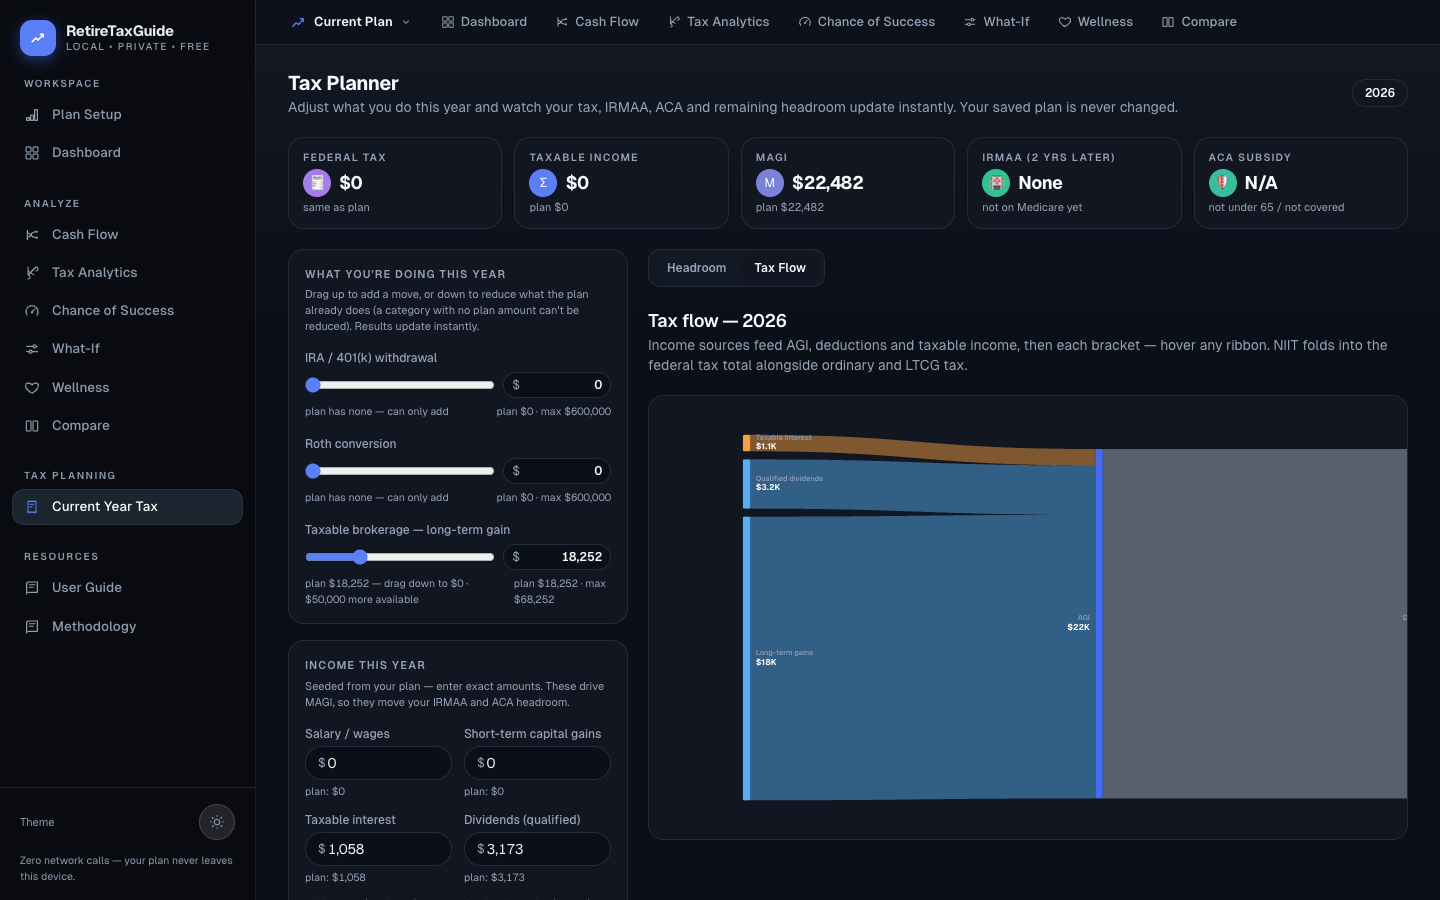The width and height of the screenshot is (1440, 900).
Task: Click the Short-term capital gains input
Action: (537, 763)
